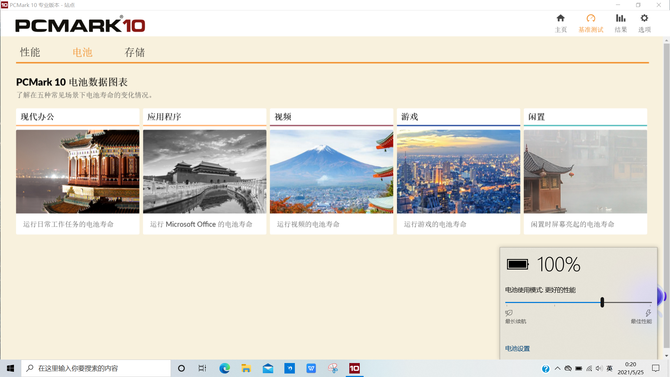Screen dimensions: 670x377
Task: Click 运行游戏的电池寿命 description
Action: coord(435,224)
